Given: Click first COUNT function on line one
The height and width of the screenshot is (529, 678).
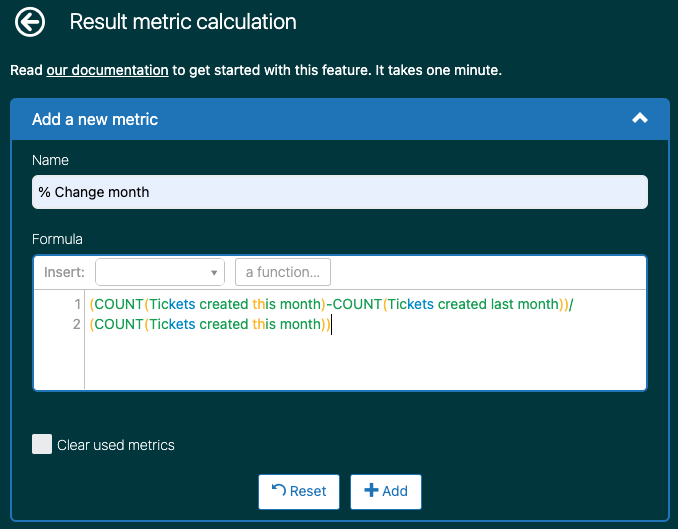Looking at the screenshot, I should tap(118, 304).
